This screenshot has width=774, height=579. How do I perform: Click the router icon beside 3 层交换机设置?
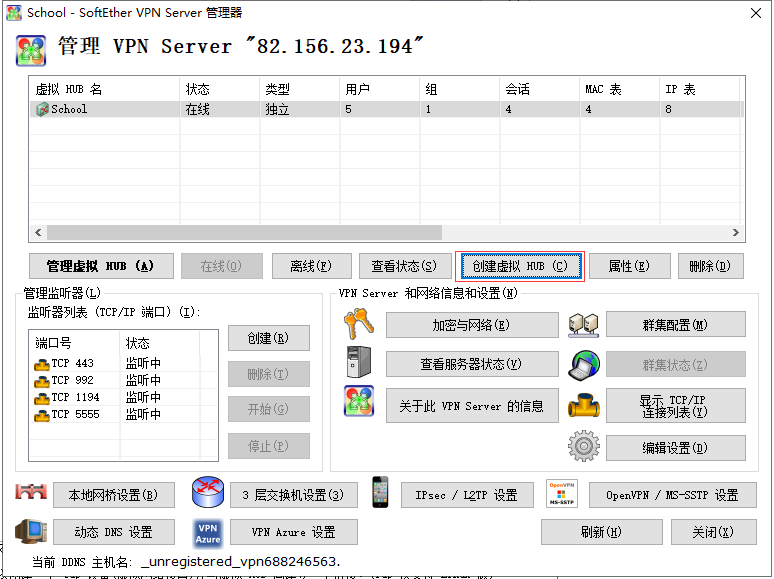pyautogui.click(x=207, y=493)
